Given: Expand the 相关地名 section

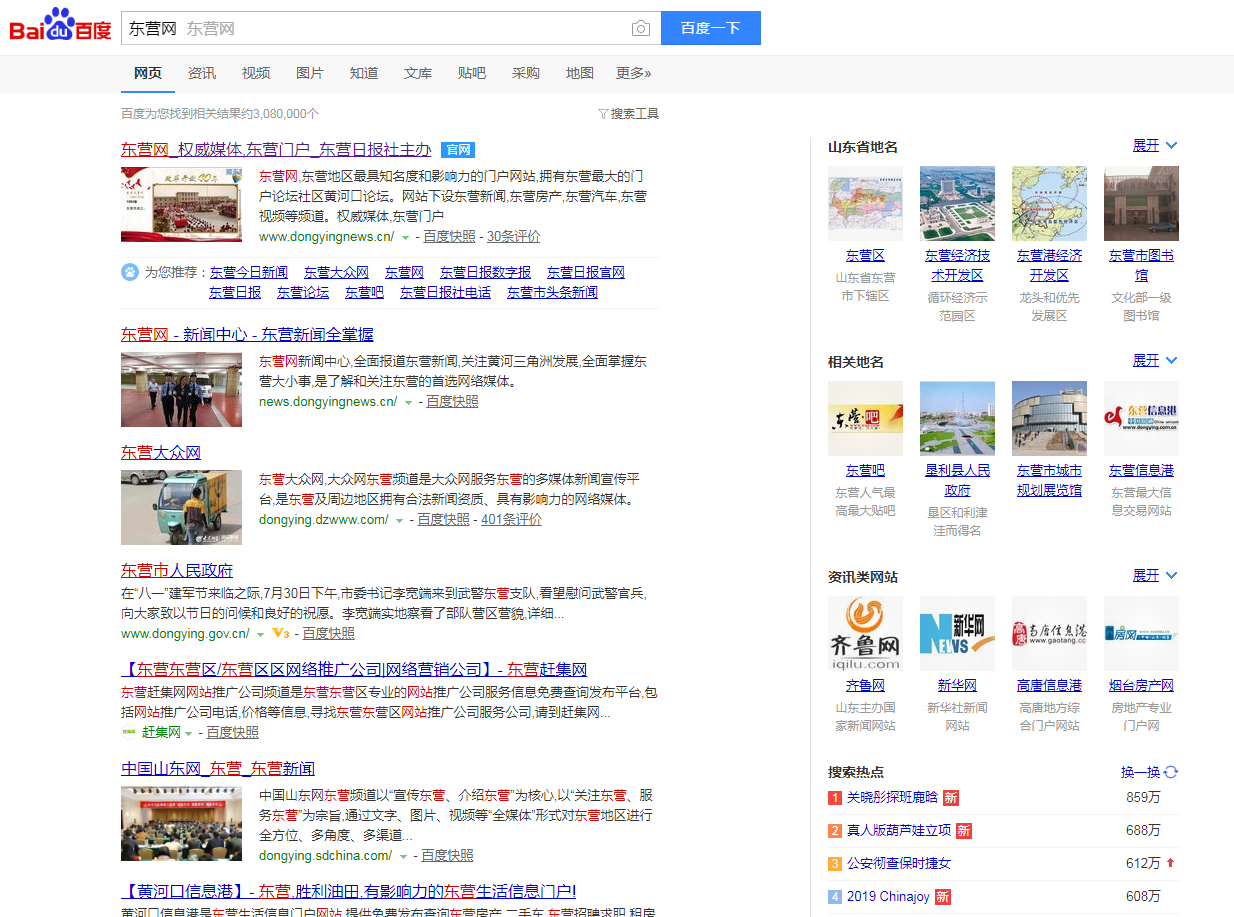Looking at the screenshot, I should click(x=1155, y=361).
